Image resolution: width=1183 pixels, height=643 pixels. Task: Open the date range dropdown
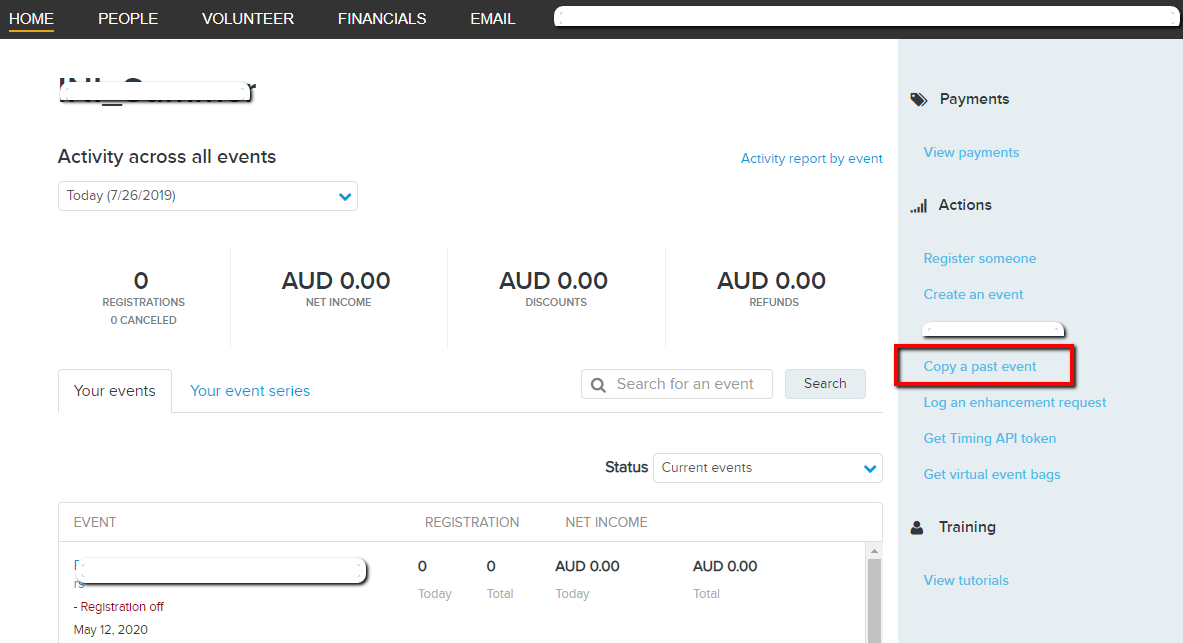pos(207,196)
